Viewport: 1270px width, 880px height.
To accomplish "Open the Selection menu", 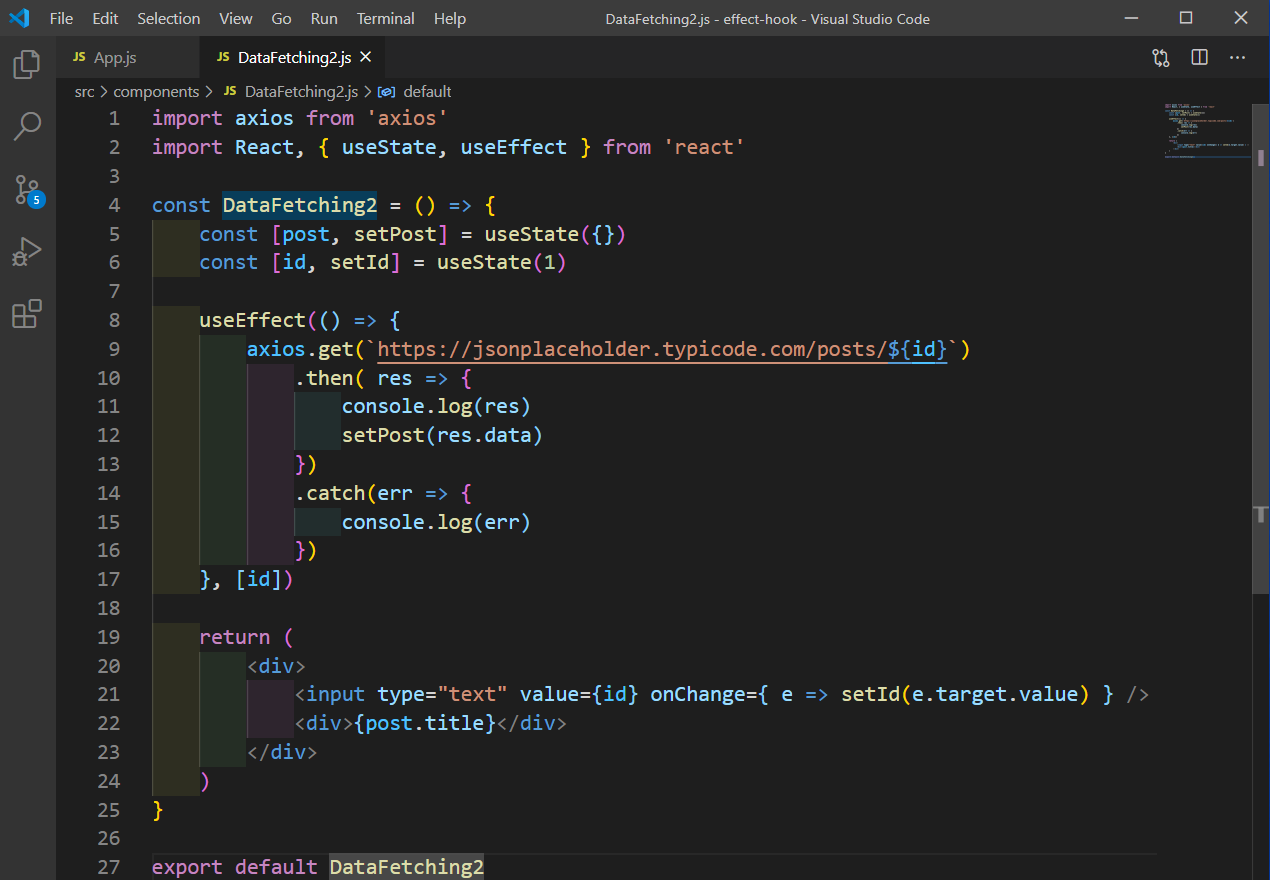I will [x=169, y=18].
